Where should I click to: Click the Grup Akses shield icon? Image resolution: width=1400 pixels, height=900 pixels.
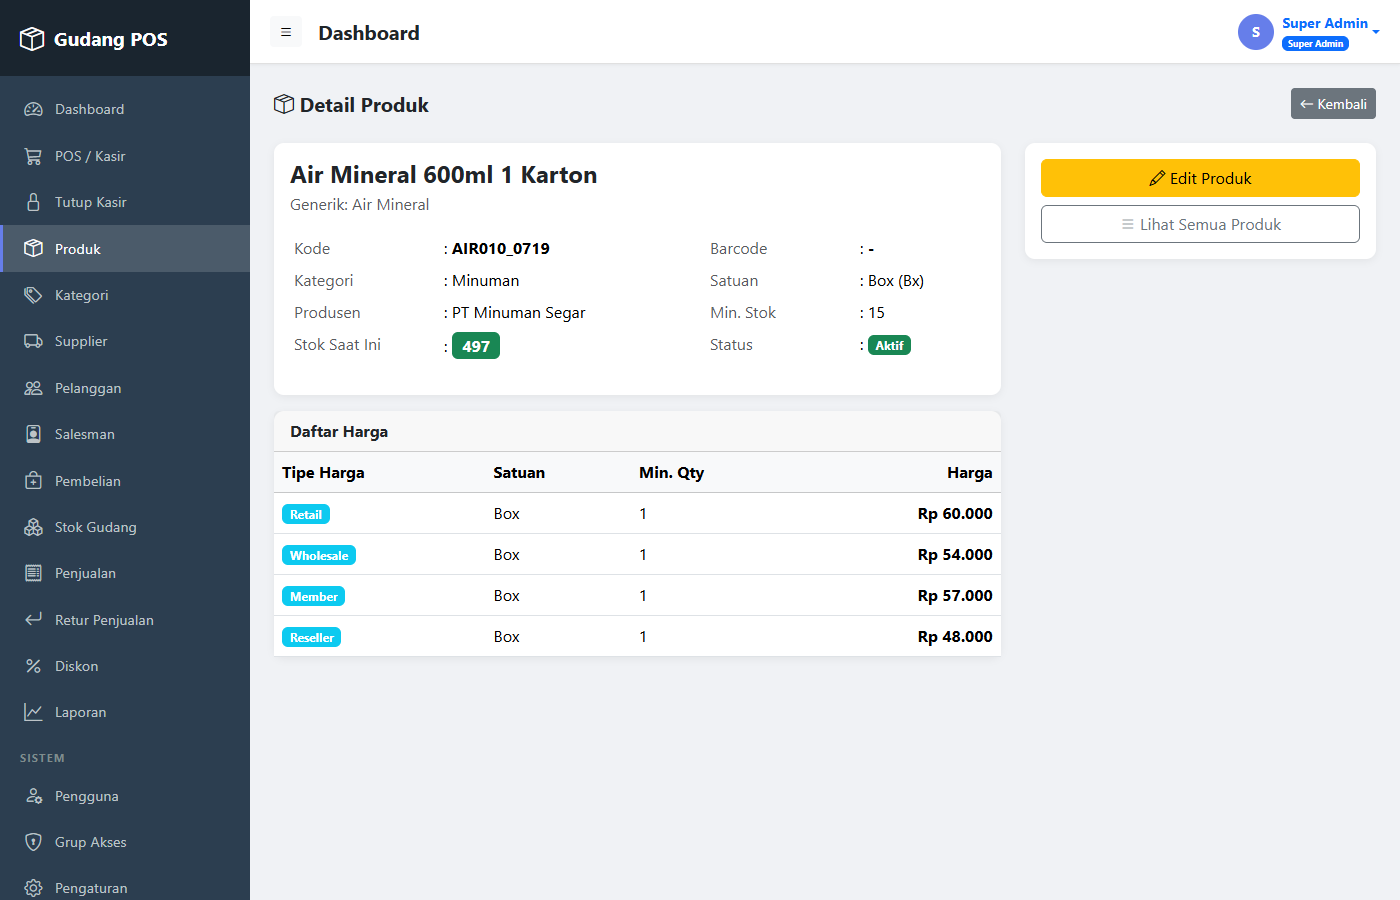pyautogui.click(x=33, y=842)
